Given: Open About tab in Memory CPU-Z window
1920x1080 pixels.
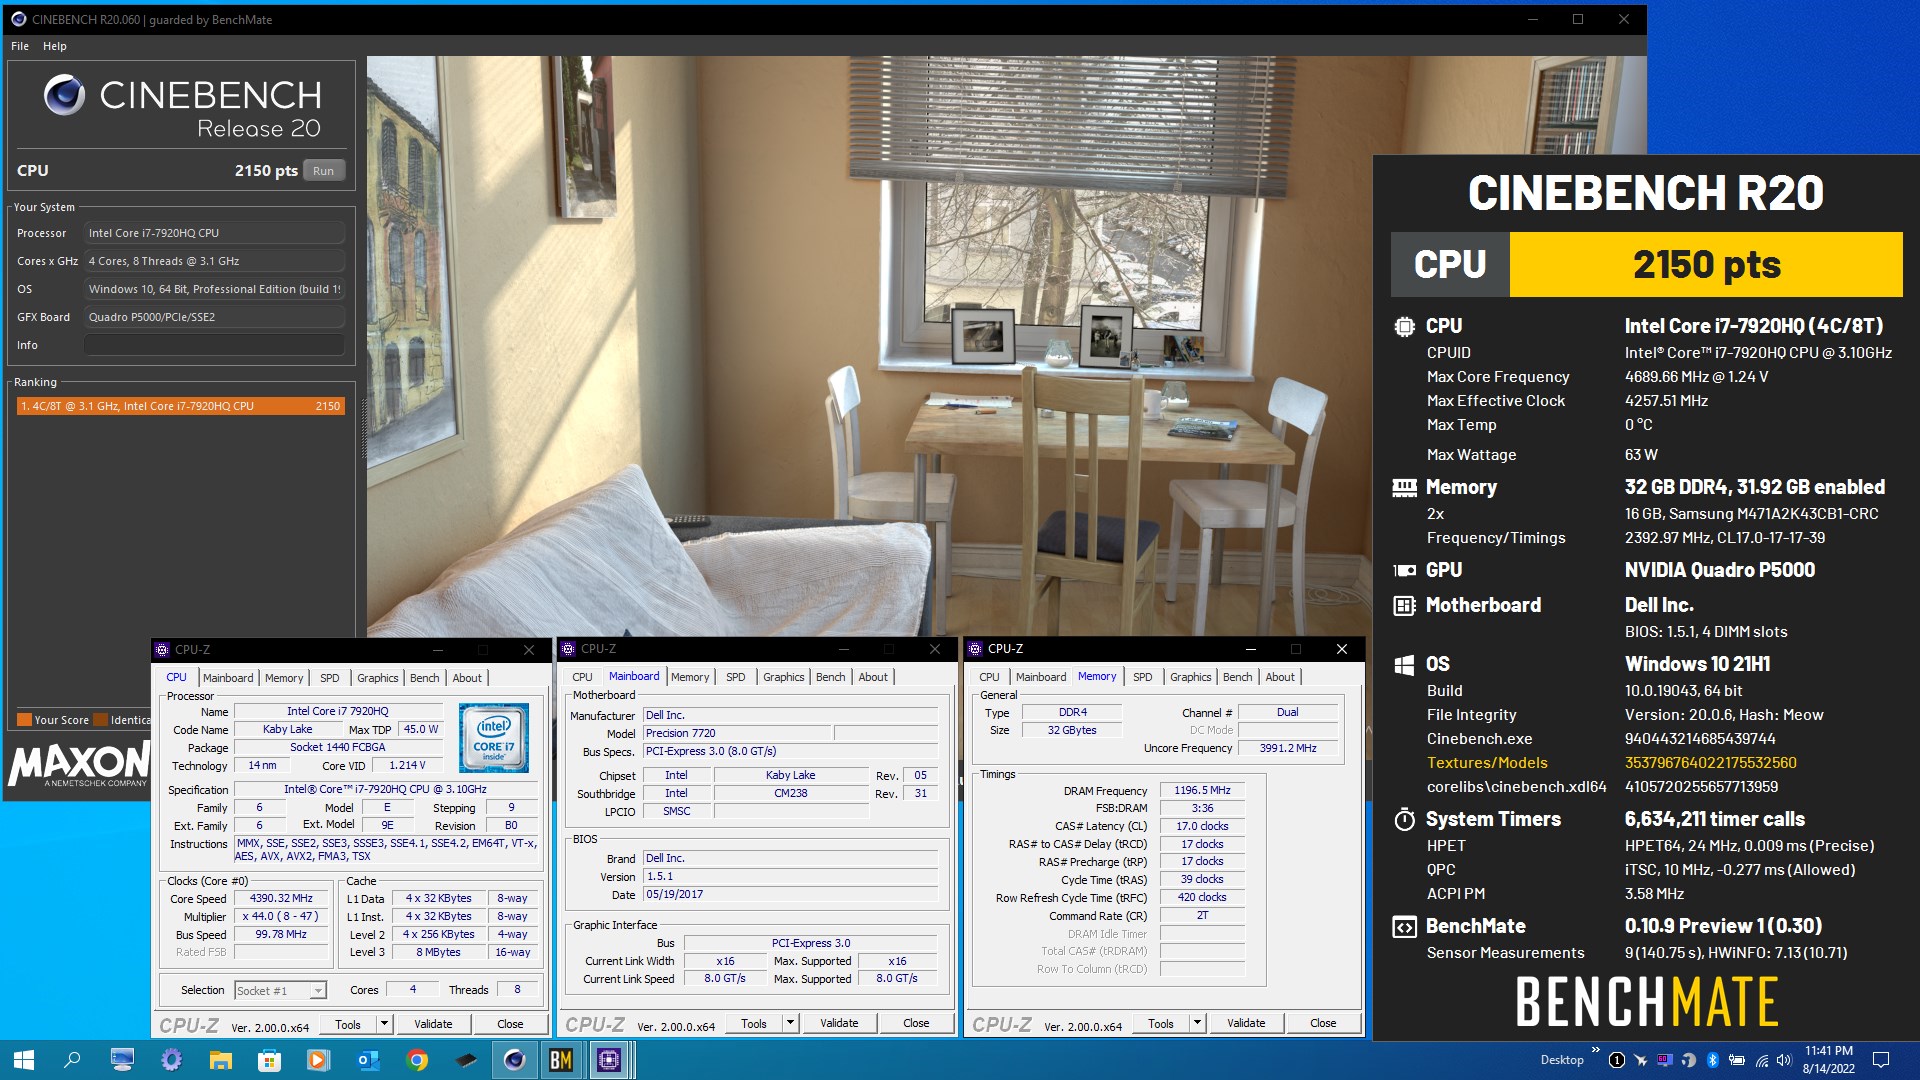Looking at the screenshot, I should coord(1280,677).
